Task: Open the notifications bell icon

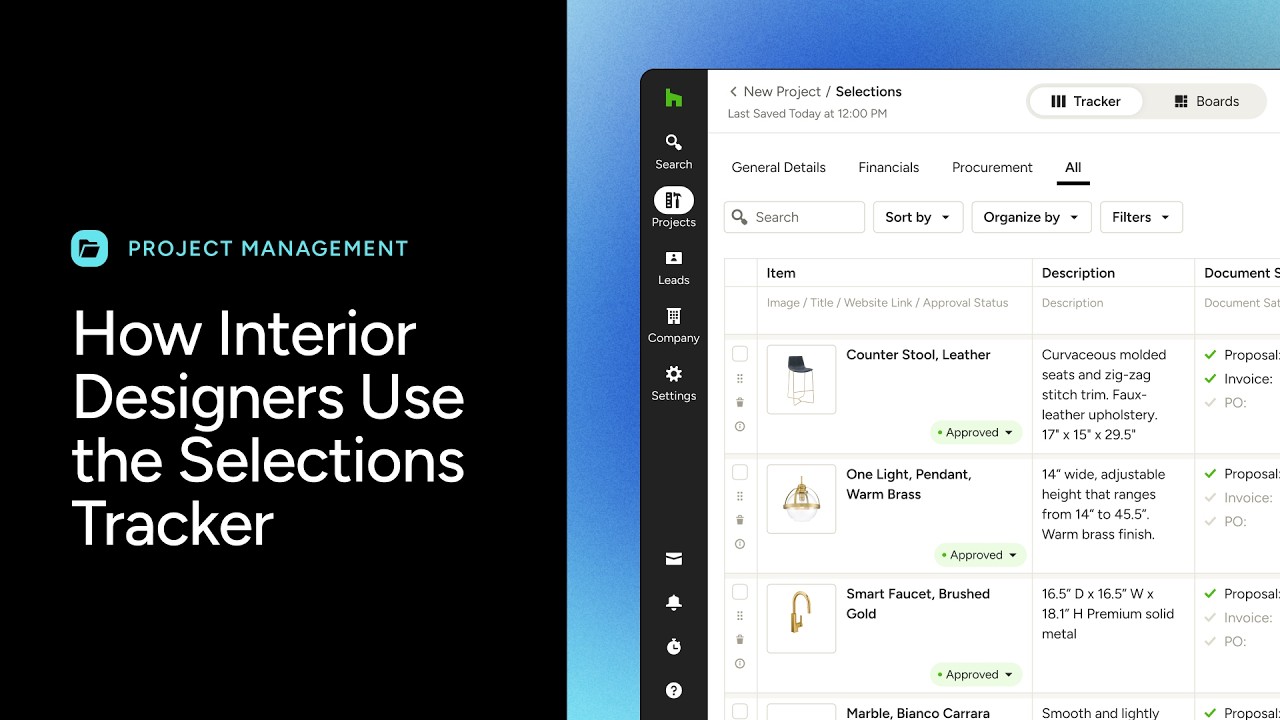Action: [x=674, y=602]
